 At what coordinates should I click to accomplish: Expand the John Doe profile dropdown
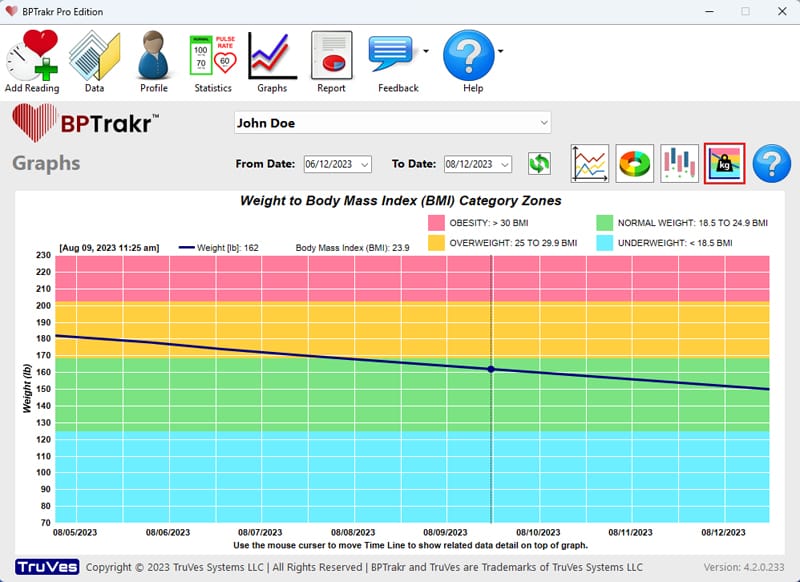544,123
